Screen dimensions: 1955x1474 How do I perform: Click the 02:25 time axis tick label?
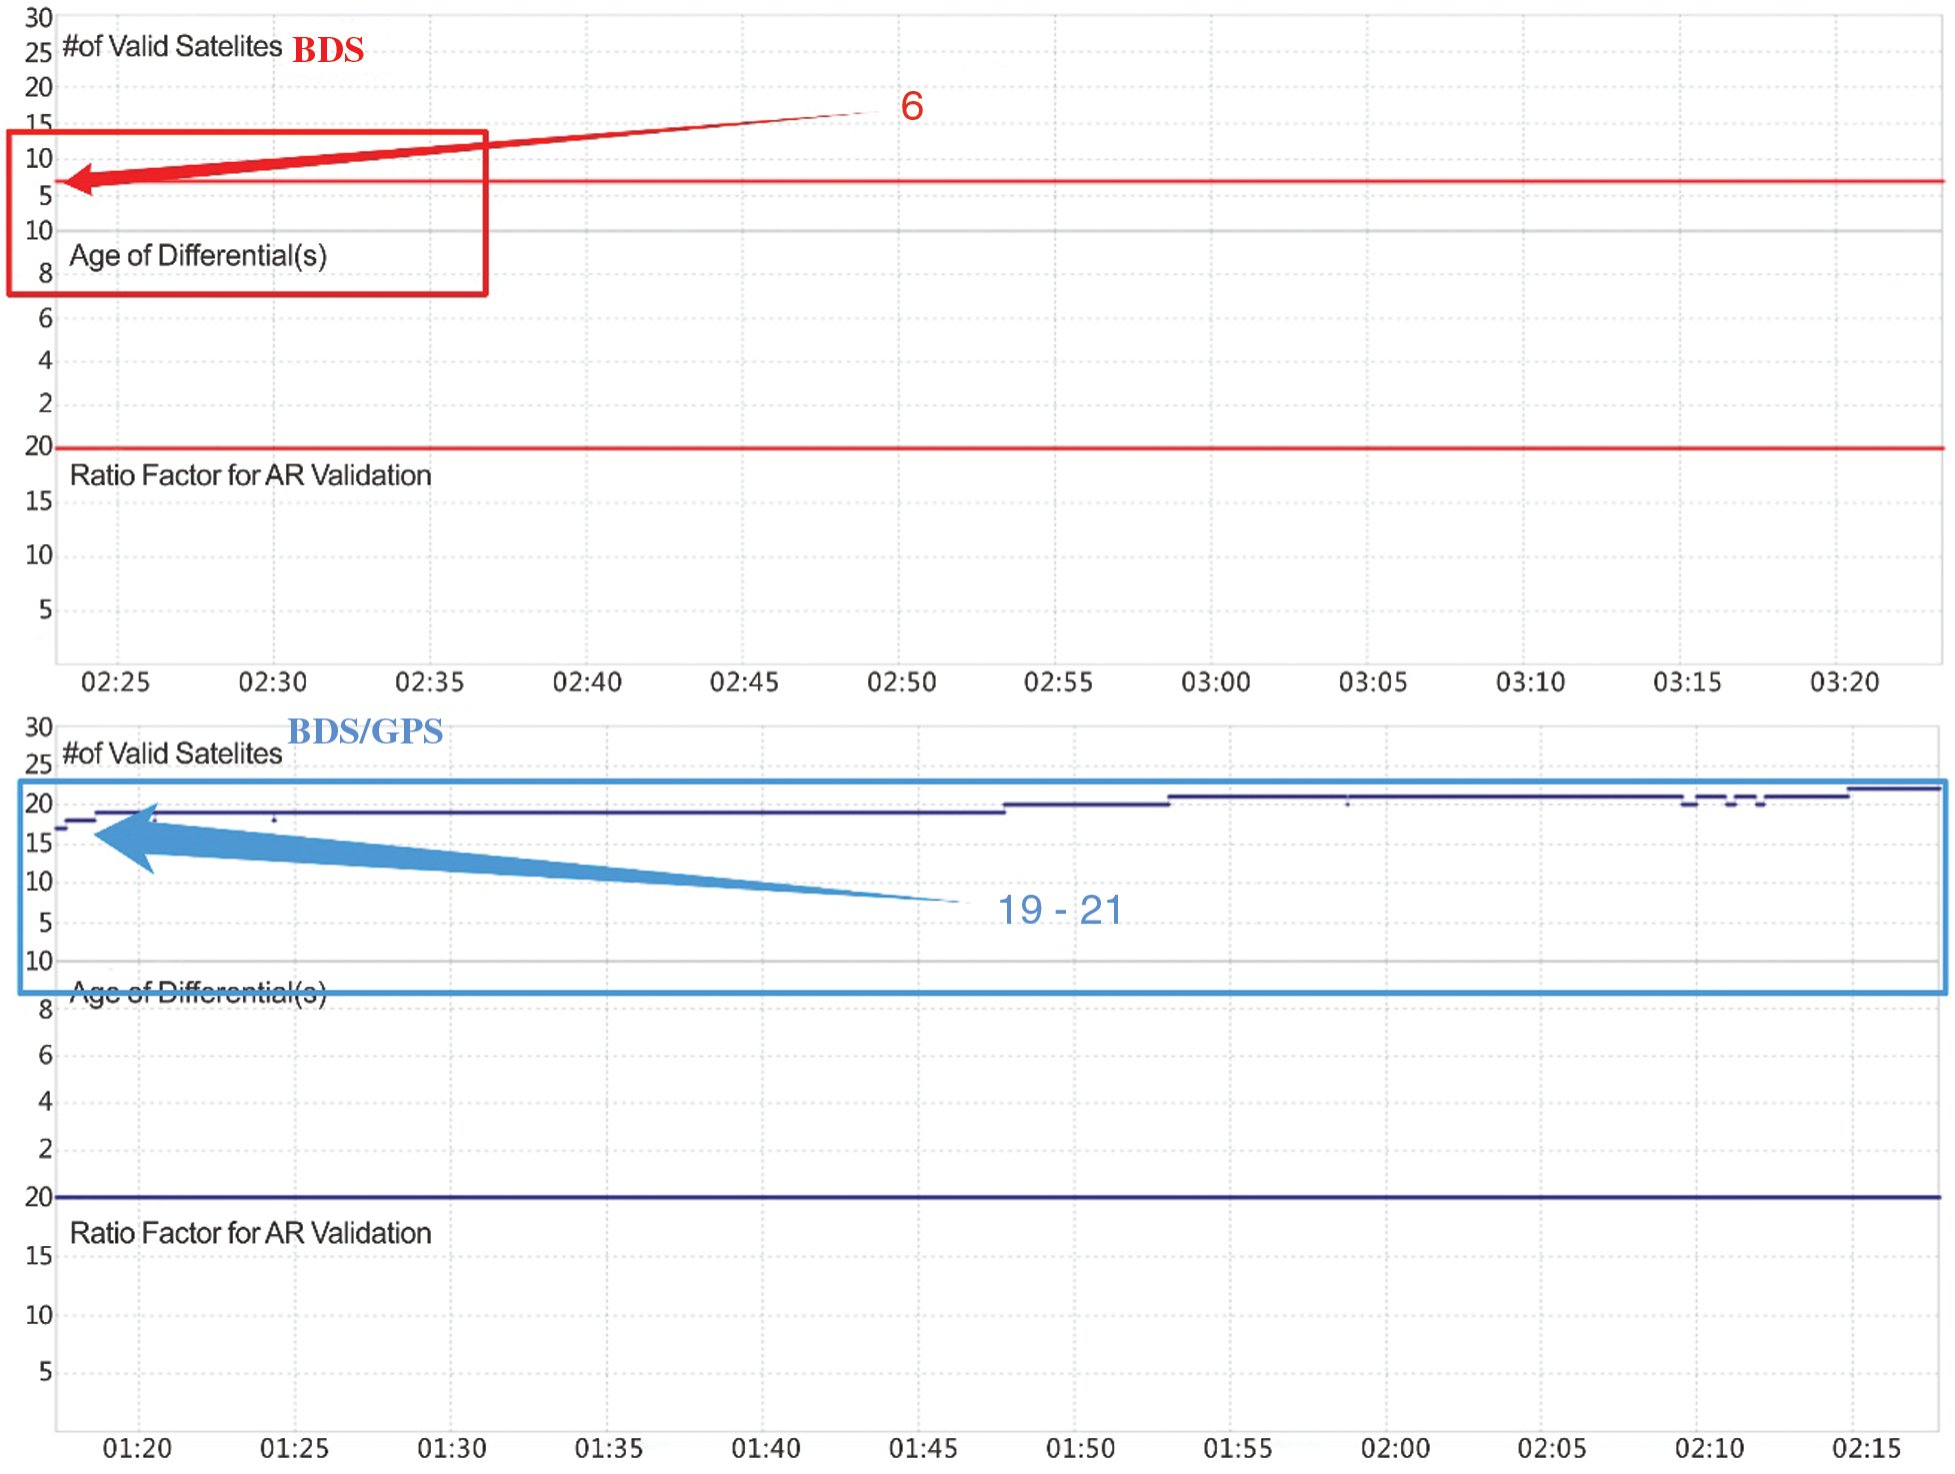115,682
